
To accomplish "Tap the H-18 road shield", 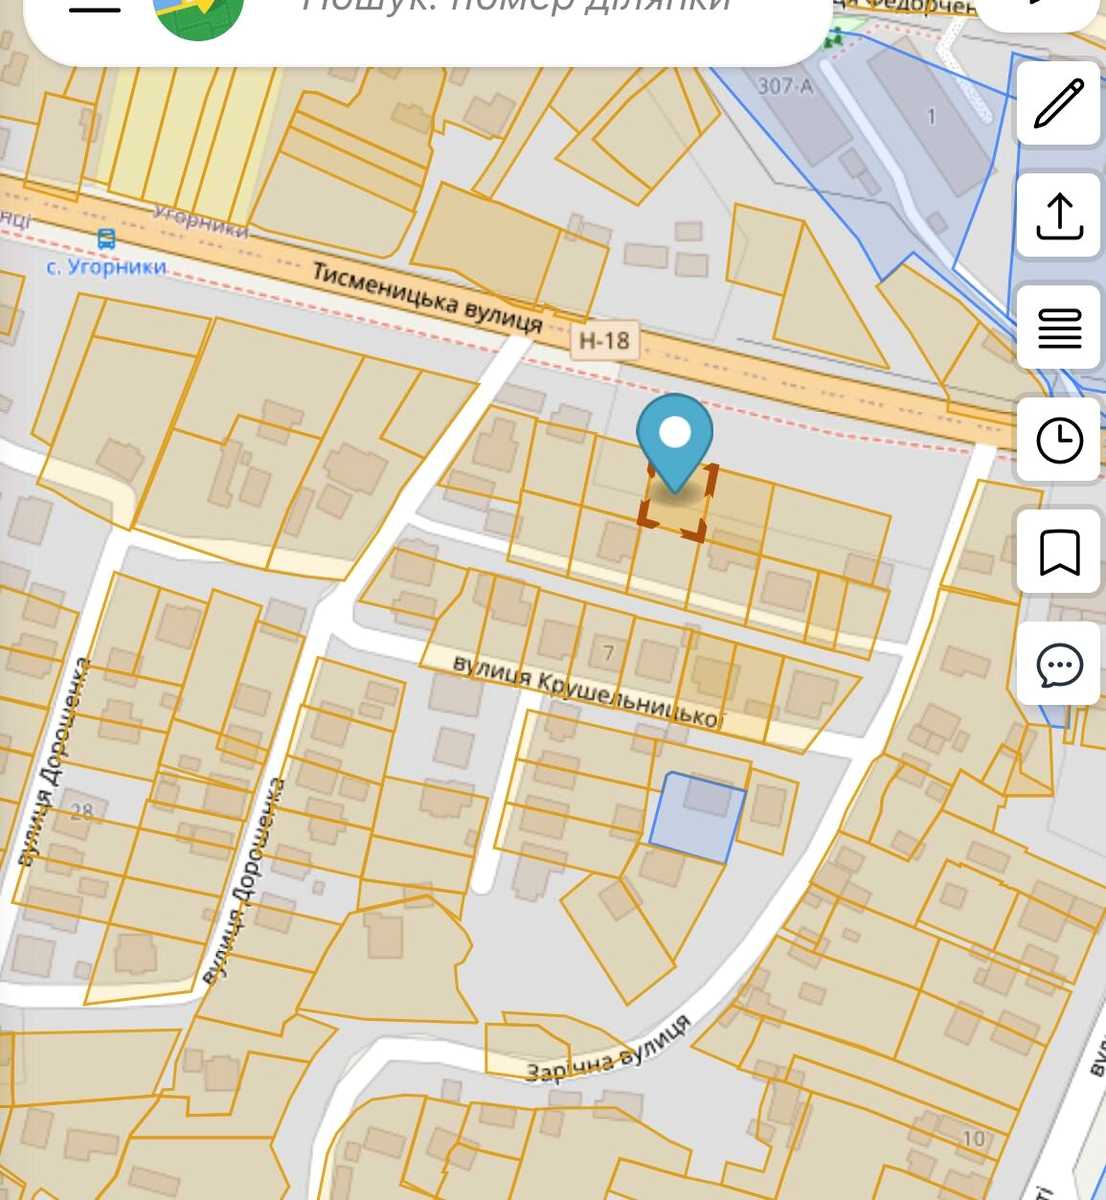I will pos(604,341).
